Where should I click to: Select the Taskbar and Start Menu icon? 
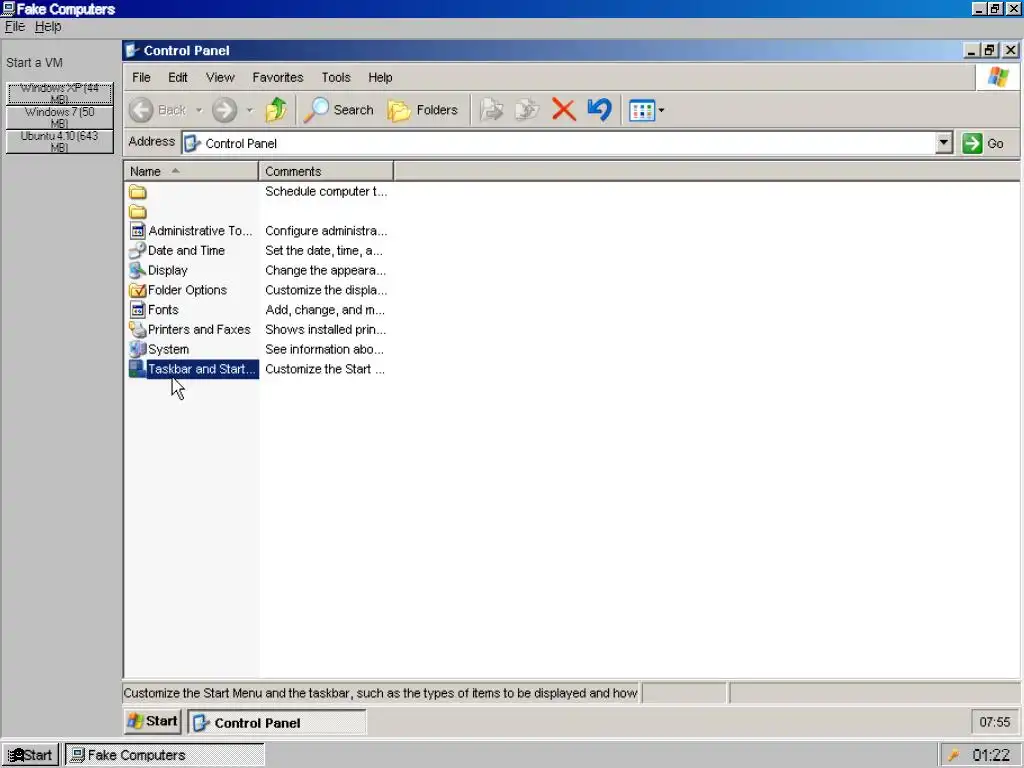pyautogui.click(x=137, y=368)
